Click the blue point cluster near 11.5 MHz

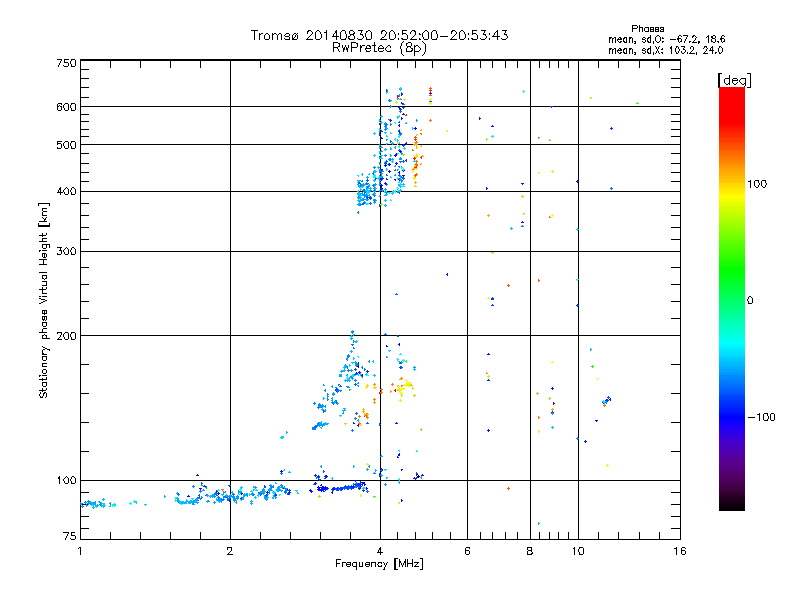pyautogui.click(x=606, y=401)
